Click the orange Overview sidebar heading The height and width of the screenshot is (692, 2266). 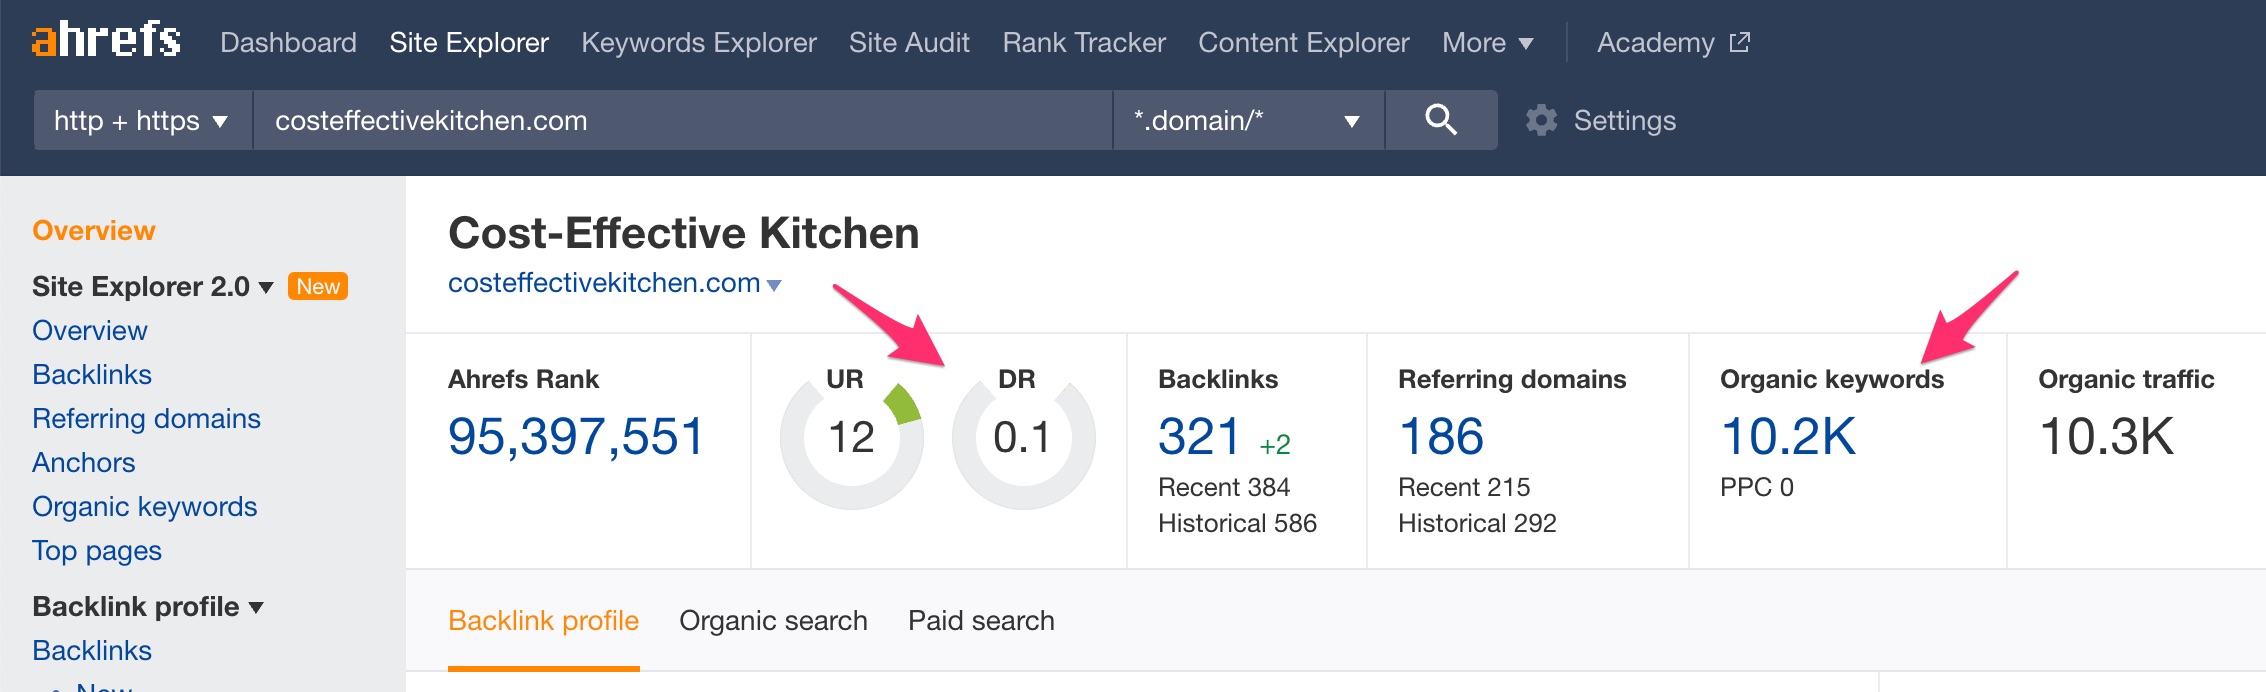pos(94,230)
